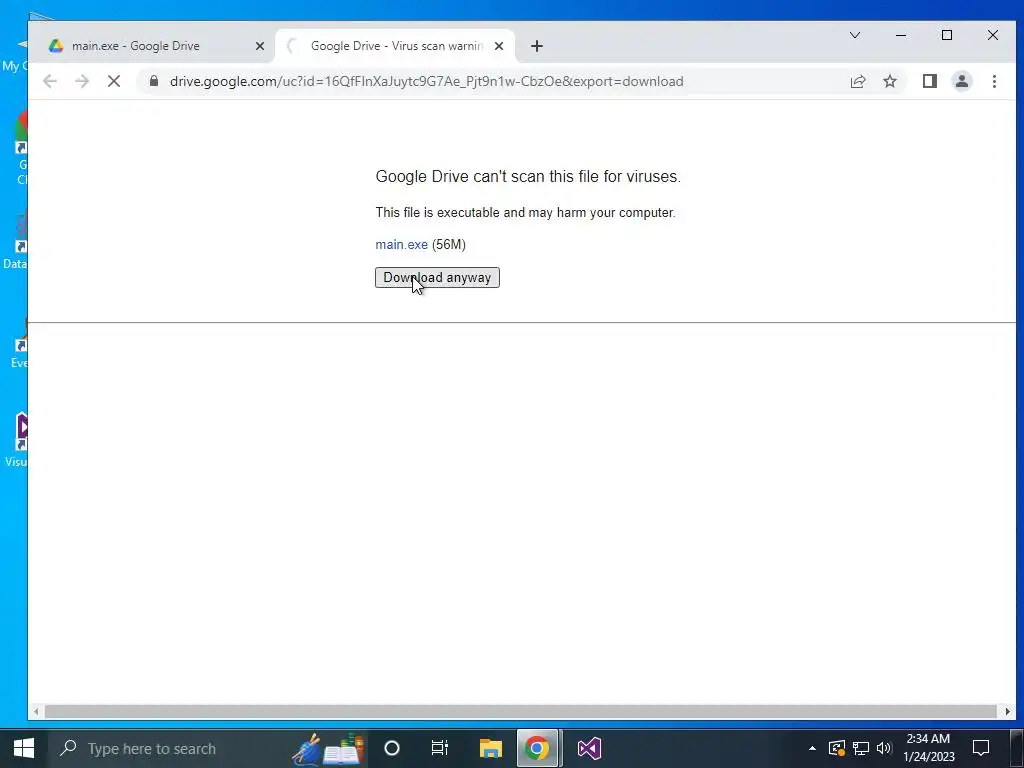This screenshot has height=768, width=1024.
Task: Open the Chrome profile menu
Action: pos(961,81)
